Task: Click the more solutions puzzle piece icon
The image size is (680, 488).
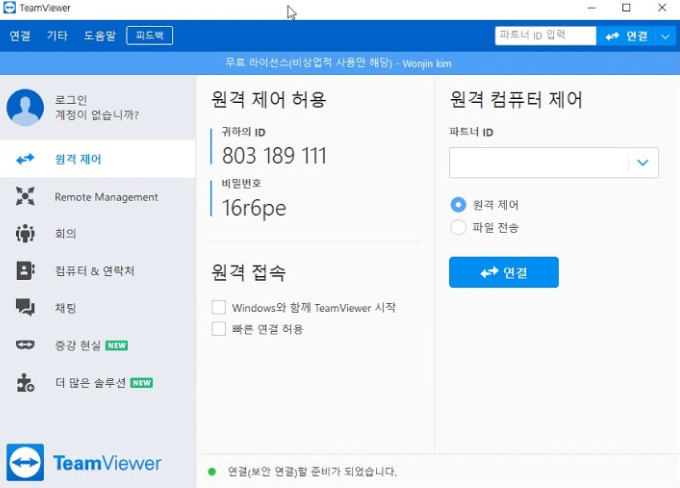Action: tap(25, 383)
